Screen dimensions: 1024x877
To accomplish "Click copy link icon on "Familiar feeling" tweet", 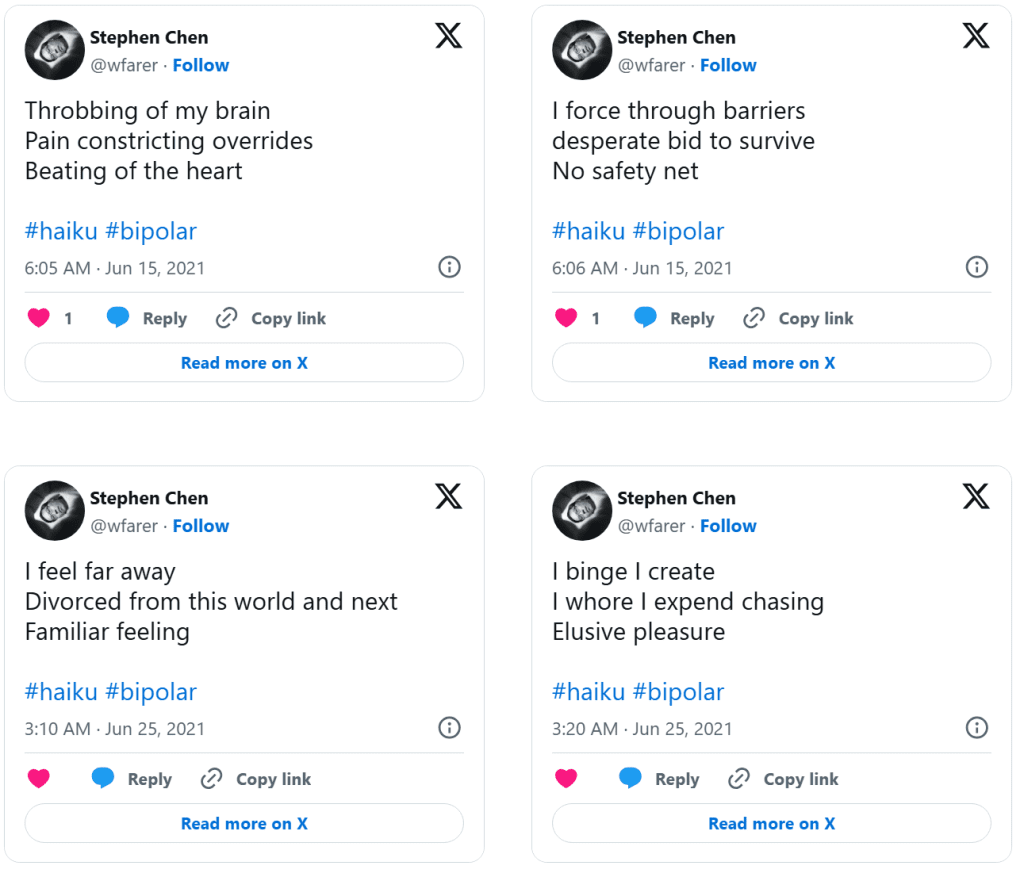I will point(212,779).
